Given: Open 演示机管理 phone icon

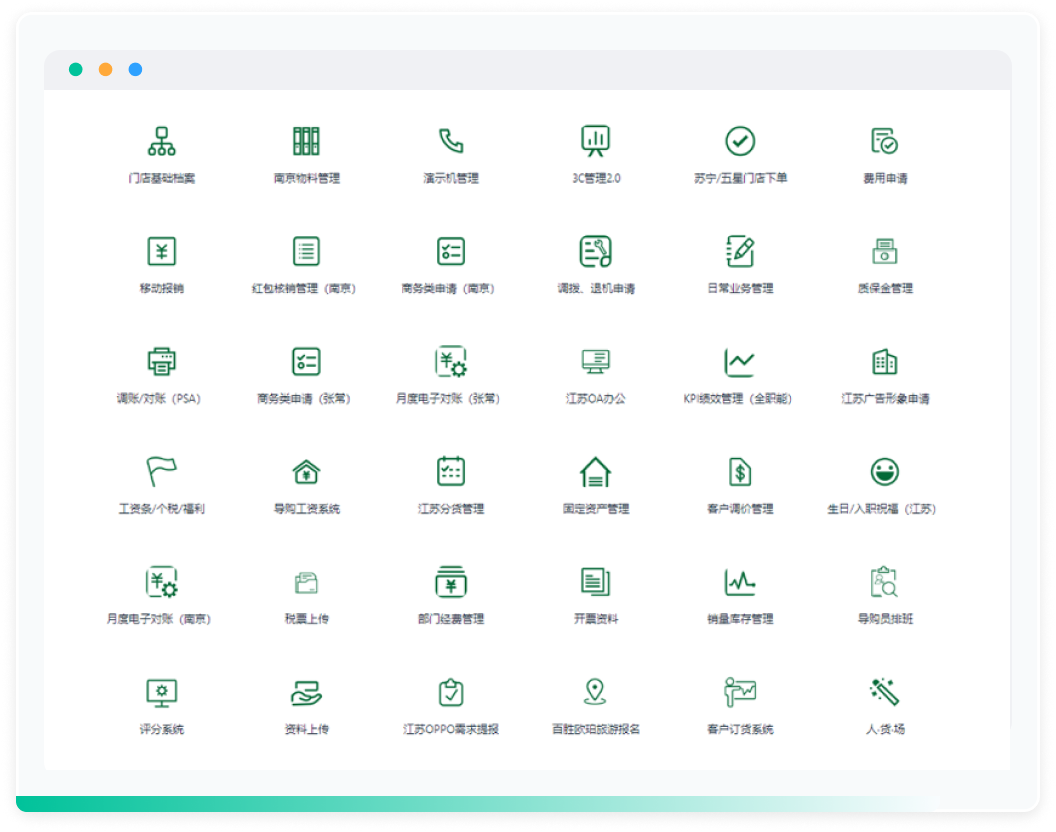Looking at the screenshot, I should tap(451, 141).
